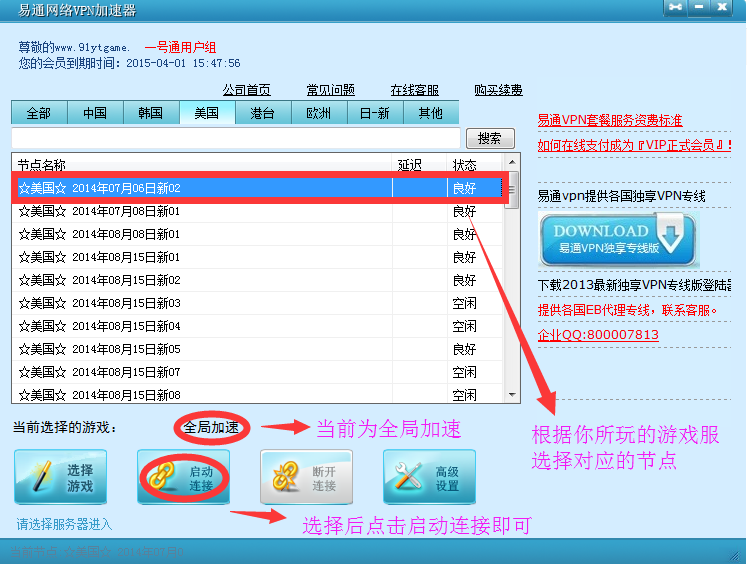Click the node search input field
The width and height of the screenshot is (747, 564).
point(235,138)
